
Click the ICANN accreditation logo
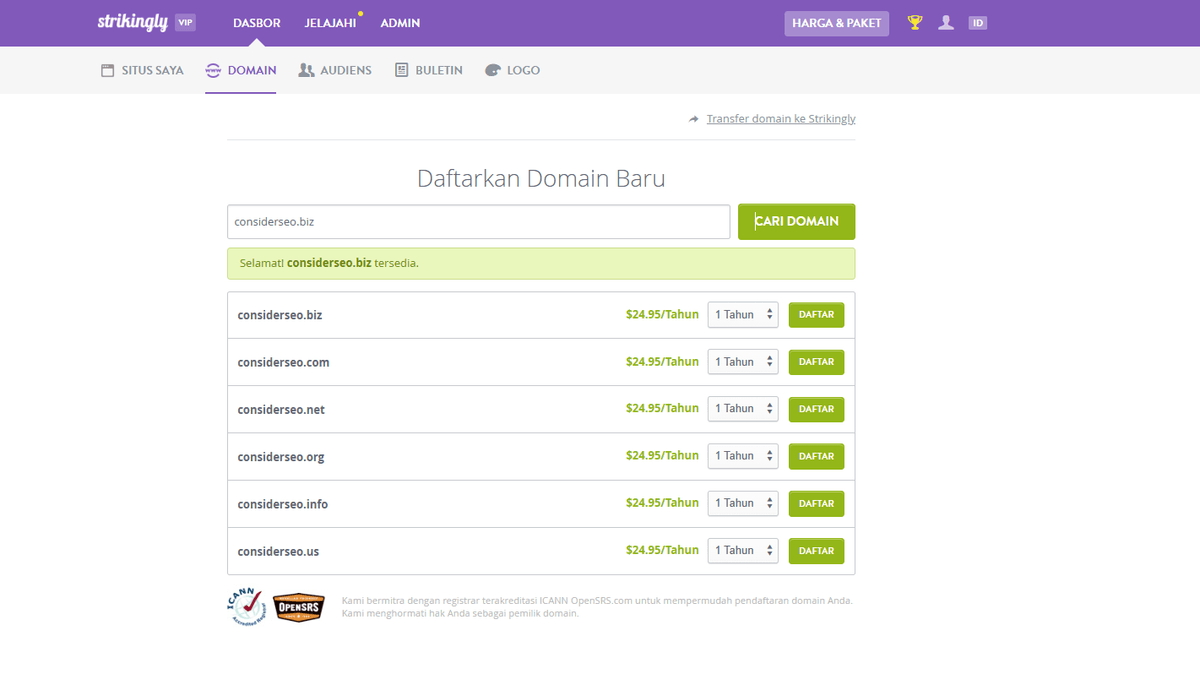[246, 606]
